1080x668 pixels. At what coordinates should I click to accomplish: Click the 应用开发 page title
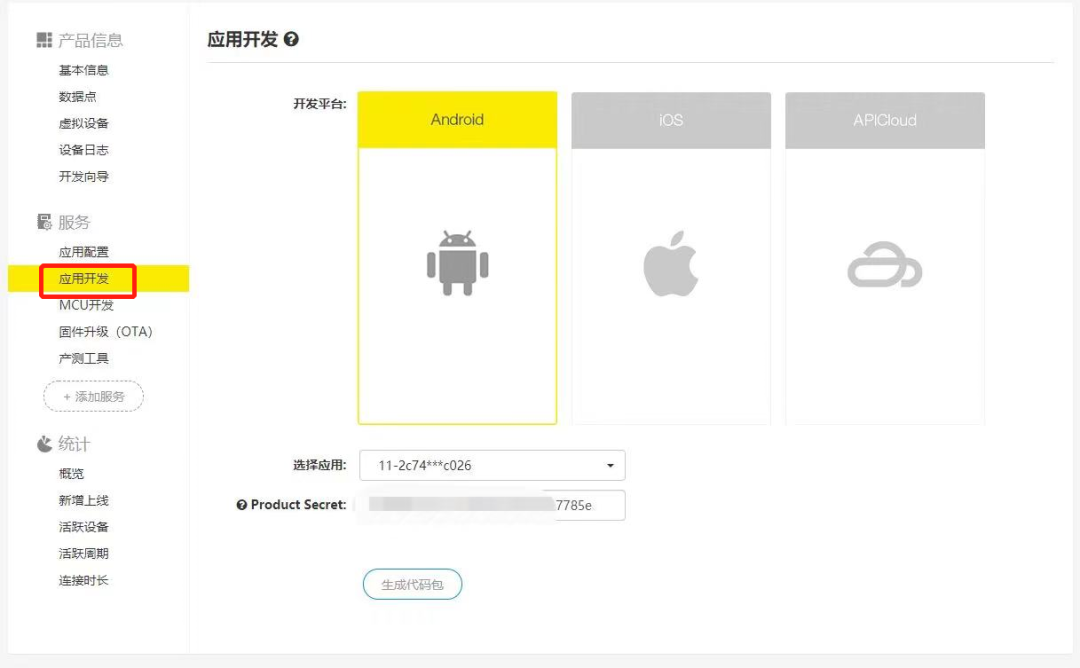242,39
